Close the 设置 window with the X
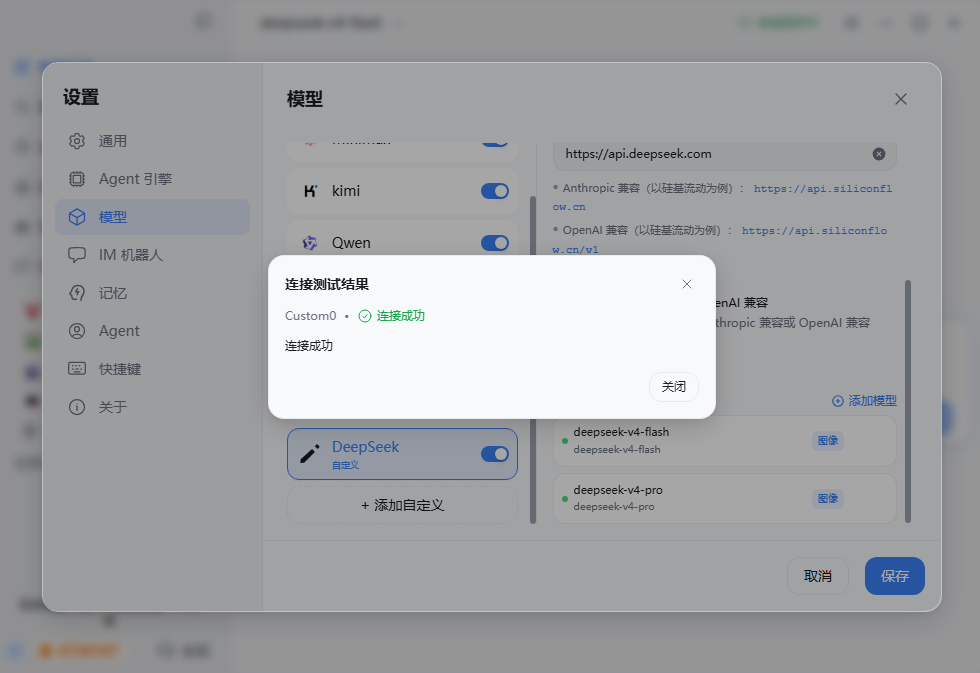The width and height of the screenshot is (980, 673). [x=901, y=99]
